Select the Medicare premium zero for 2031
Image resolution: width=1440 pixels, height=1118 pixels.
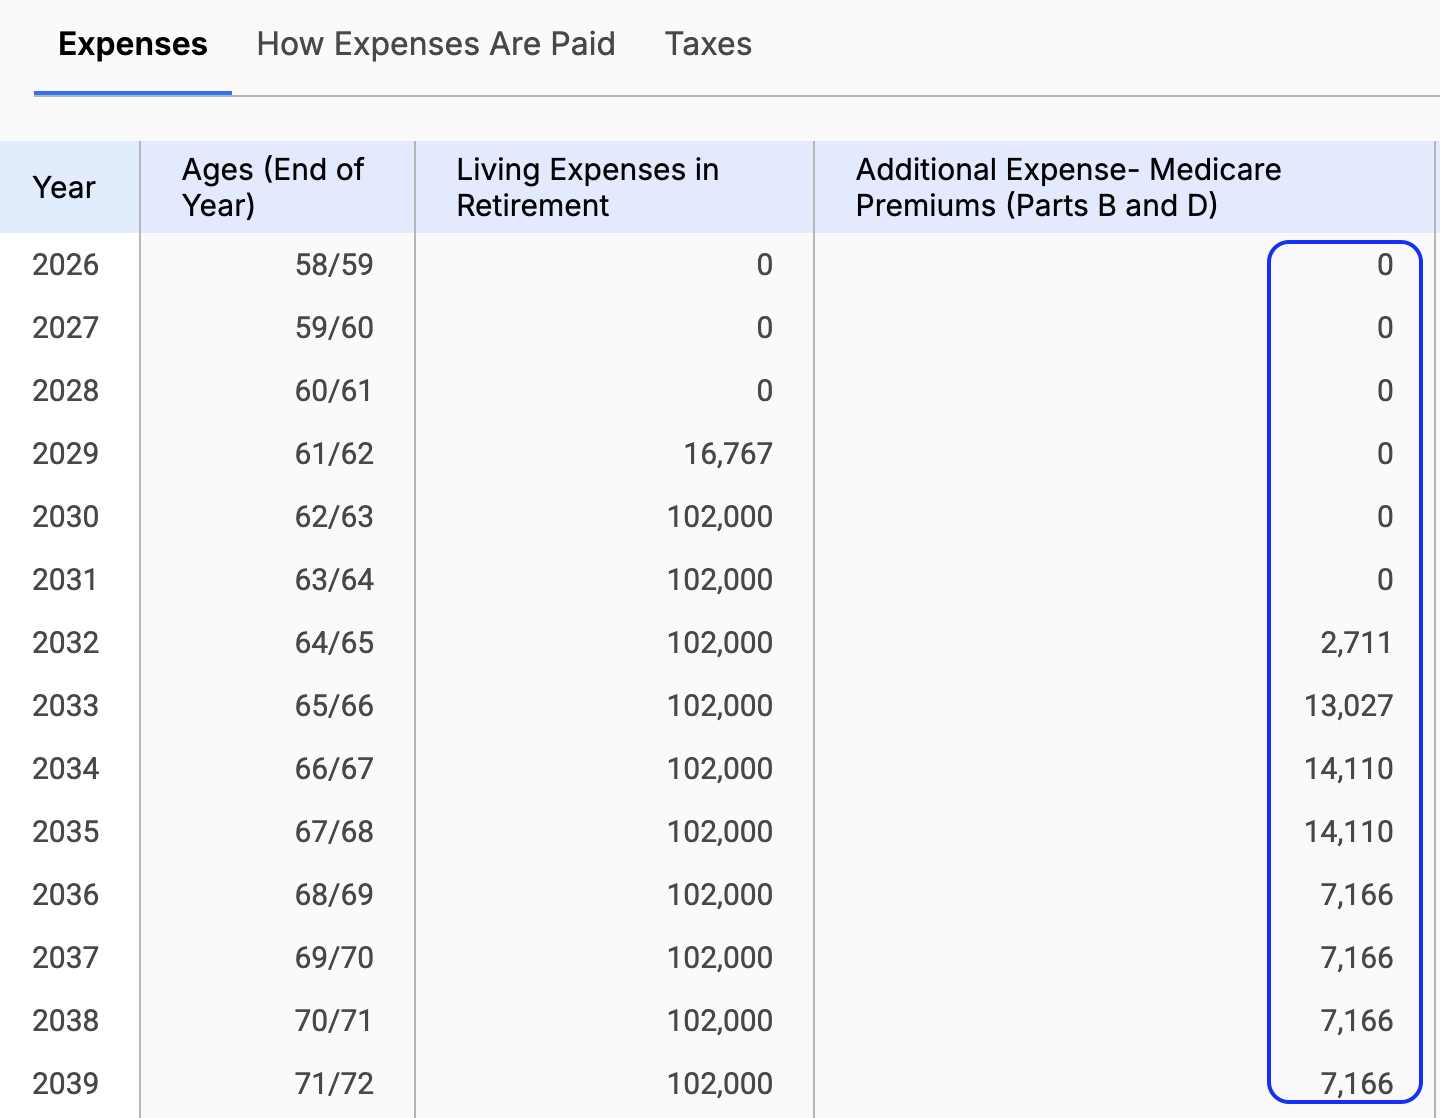1384,580
